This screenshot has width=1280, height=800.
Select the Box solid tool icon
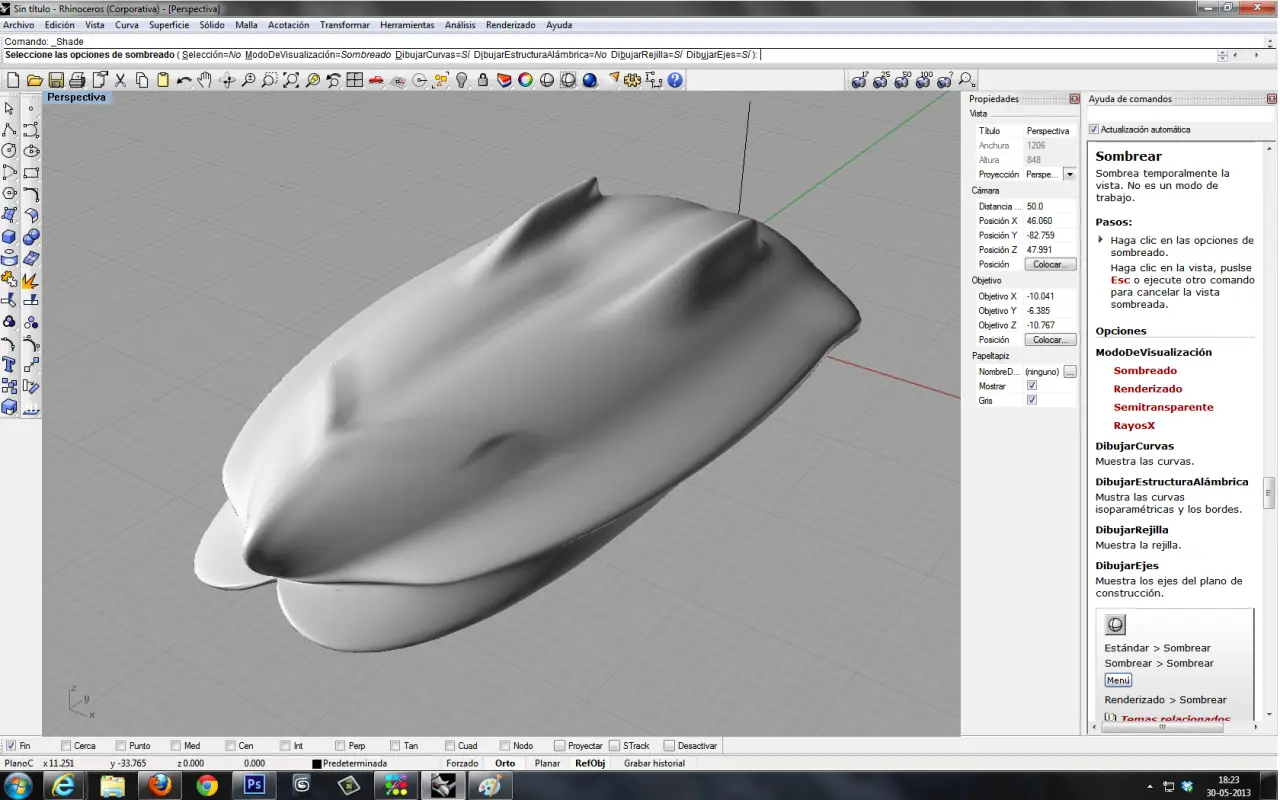click(x=9, y=237)
